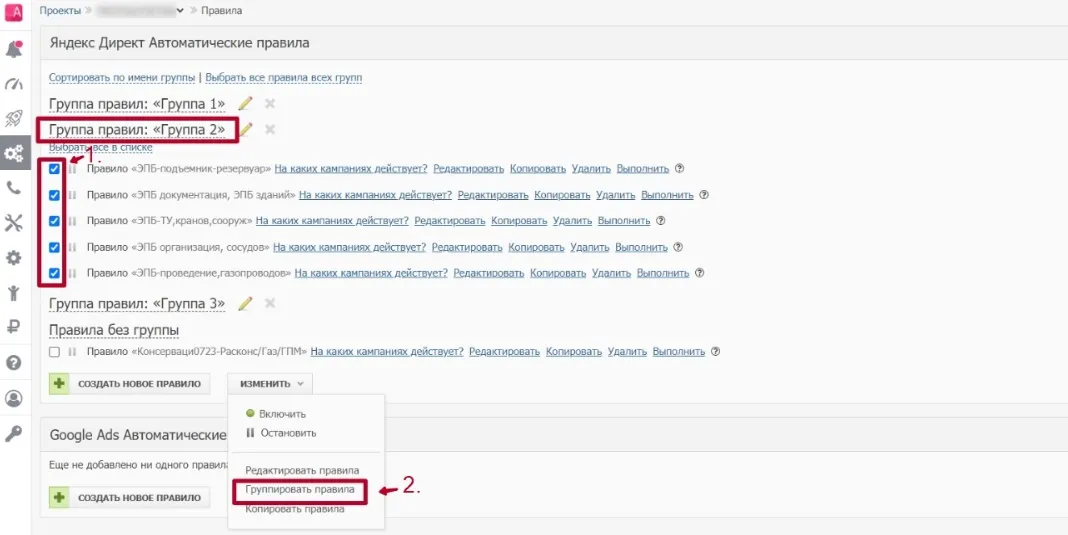Click «Удалить» for «ЭПБ-ТУ,кранов,сооруж» rule
Viewport: 1068px width, 535px height.
[x=573, y=221]
